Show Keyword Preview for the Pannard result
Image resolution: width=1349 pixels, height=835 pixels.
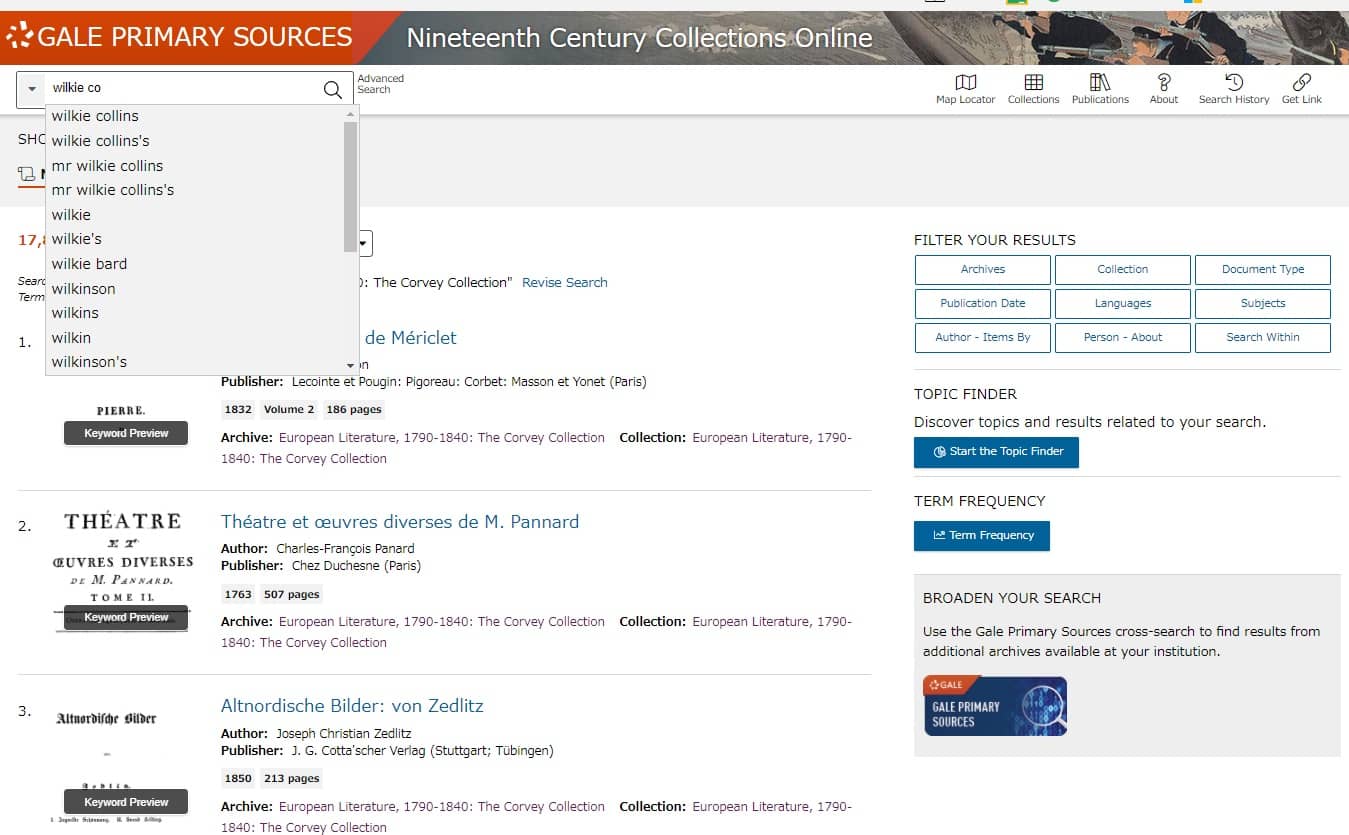(126, 618)
